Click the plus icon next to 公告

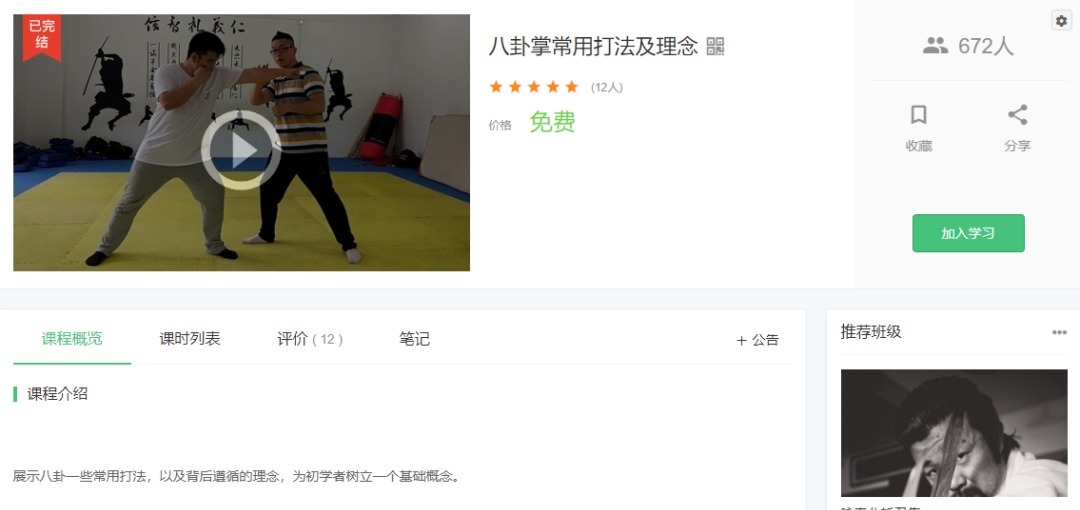[742, 340]
